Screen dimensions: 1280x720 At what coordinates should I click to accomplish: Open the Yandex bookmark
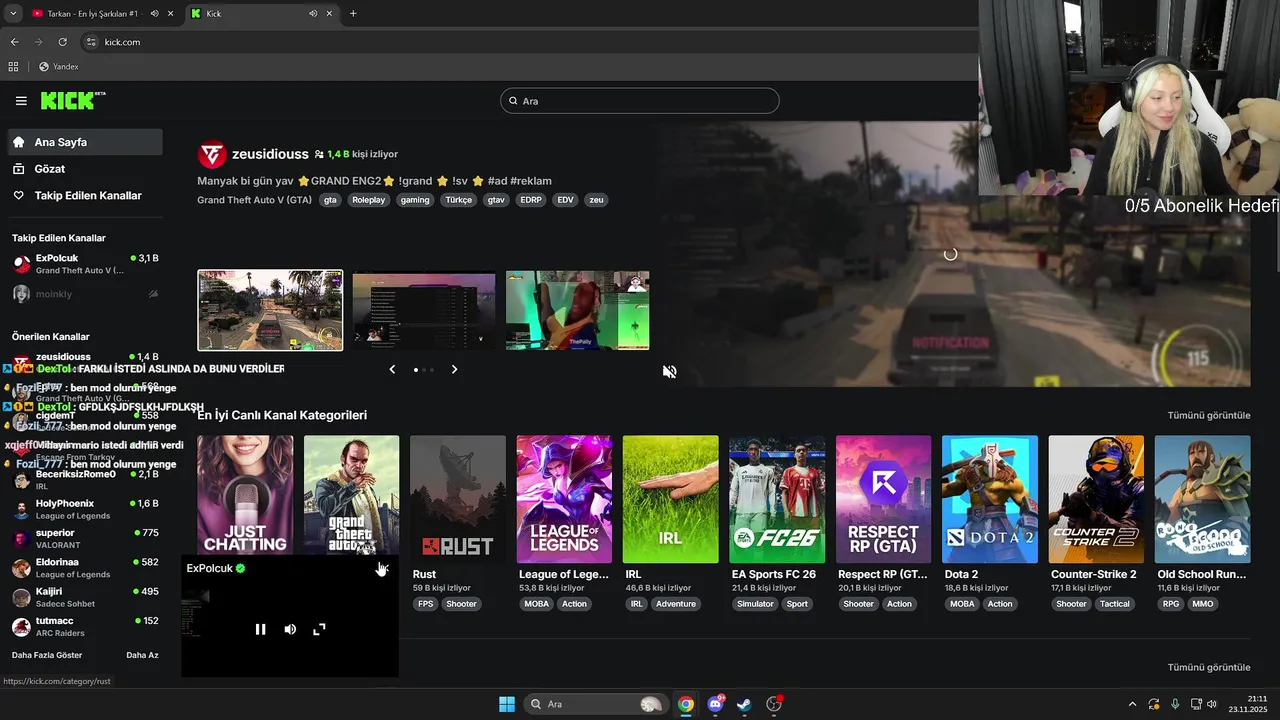pos(58,67)
